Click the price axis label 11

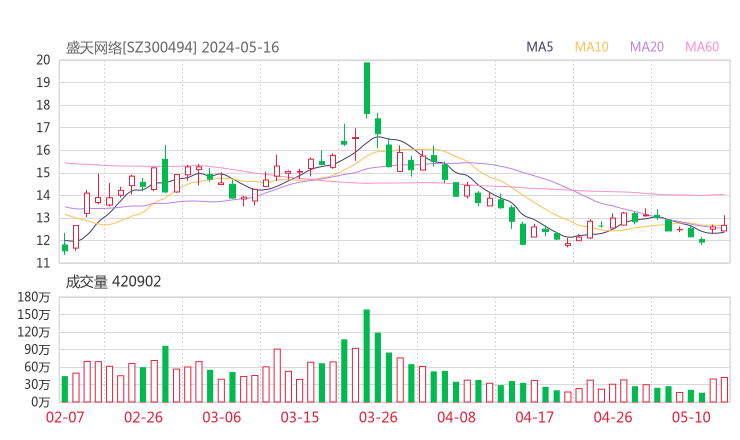[x=43, y=263]
